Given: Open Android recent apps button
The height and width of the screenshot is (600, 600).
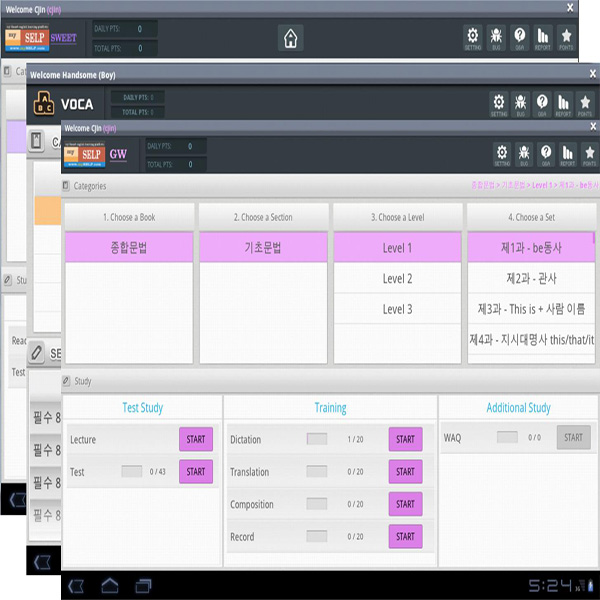Looking at the screenshot, I should (144, 584).
